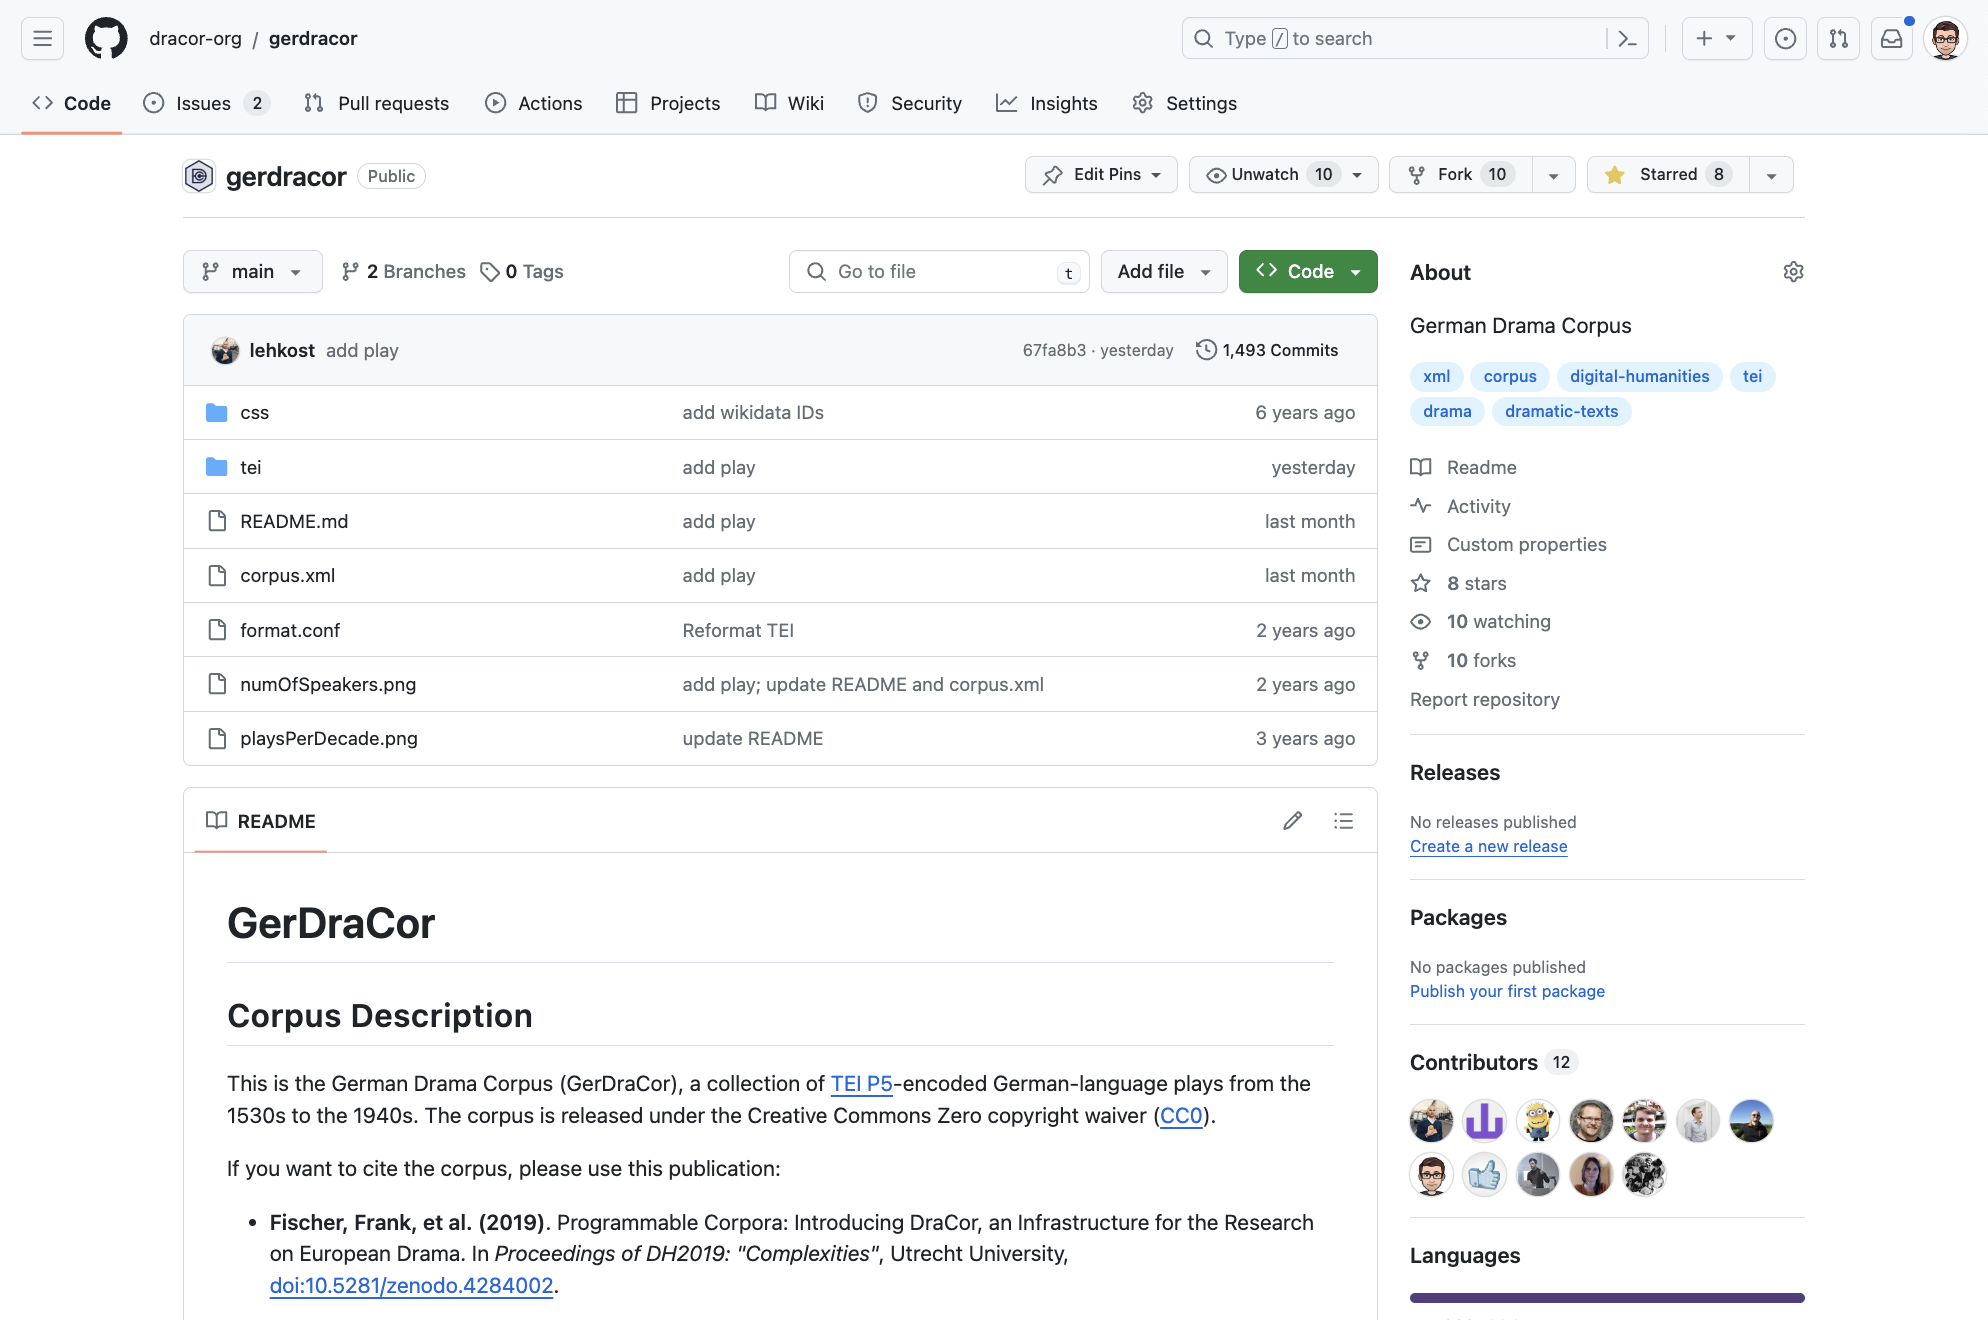Open the star lists dropdown arrow
The width and height of the screenshot is (1988, 1320).
tap(1771, 175)
